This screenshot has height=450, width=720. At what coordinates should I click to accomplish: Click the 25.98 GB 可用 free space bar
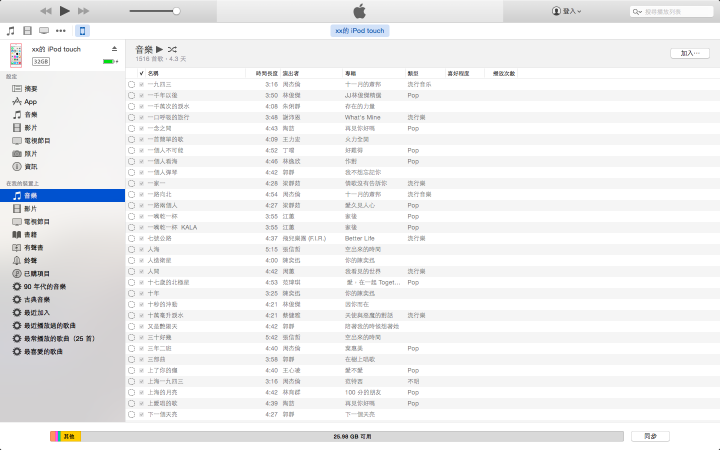[x=352, y=436]
